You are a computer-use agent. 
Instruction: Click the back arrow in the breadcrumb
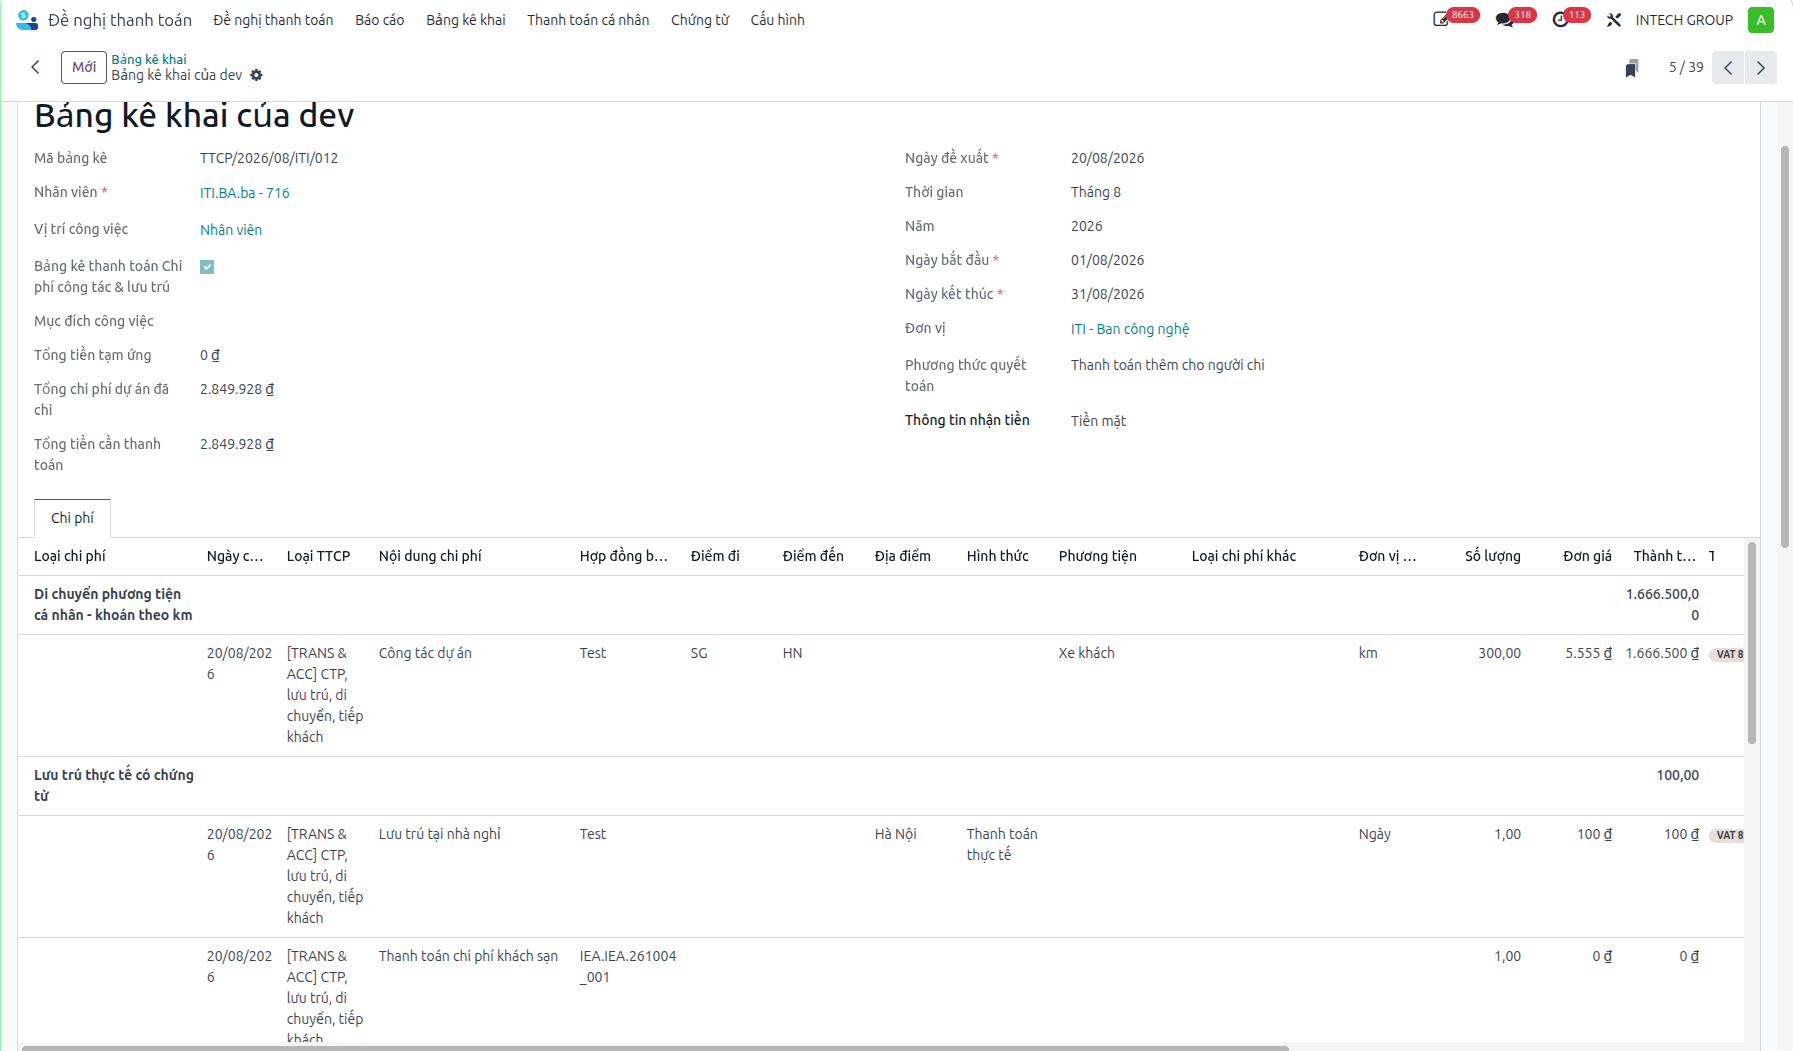(x=36, y=67)
